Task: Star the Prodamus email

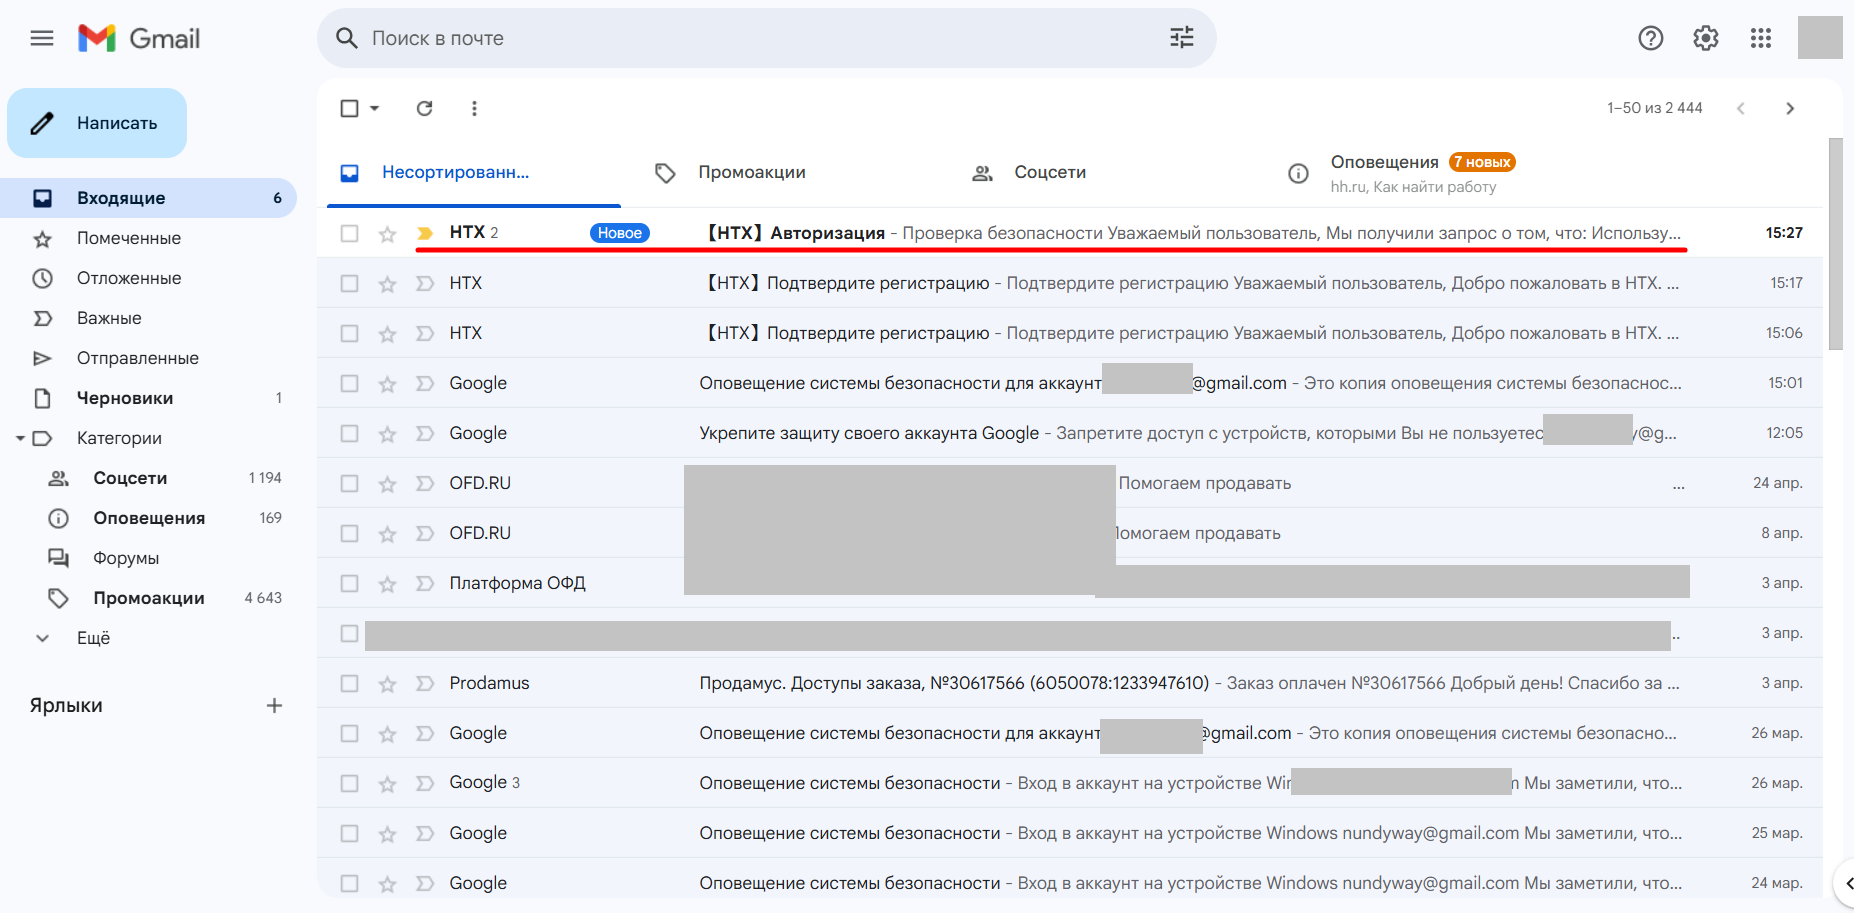Action: (387, 684)
